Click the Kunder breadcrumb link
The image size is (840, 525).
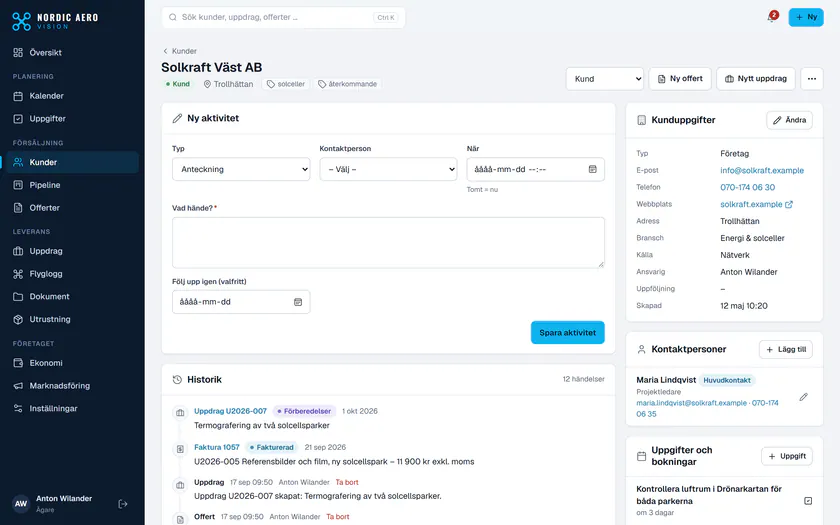184,51
